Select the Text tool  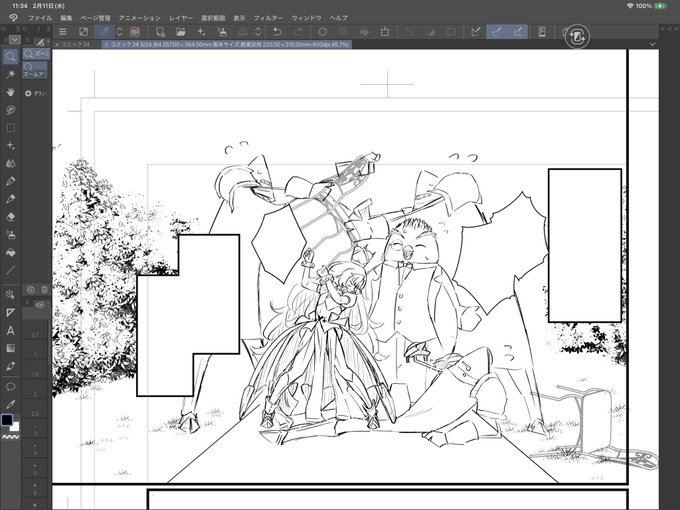pos(11,330)
